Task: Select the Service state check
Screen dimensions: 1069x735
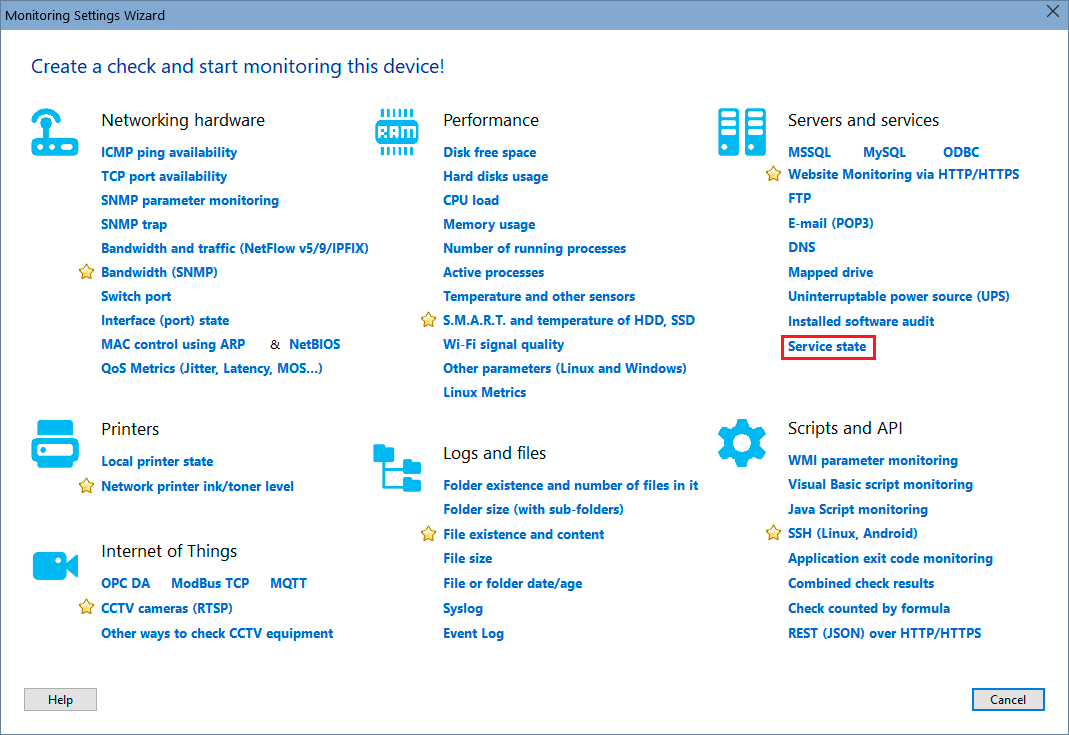Action: (827, 347)
